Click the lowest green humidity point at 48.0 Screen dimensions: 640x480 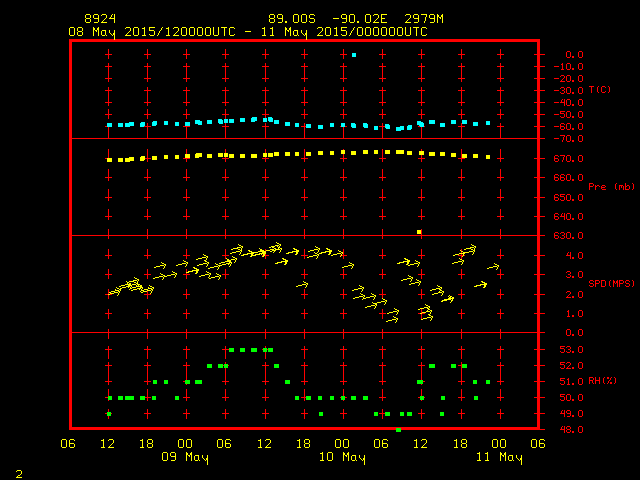398,429
